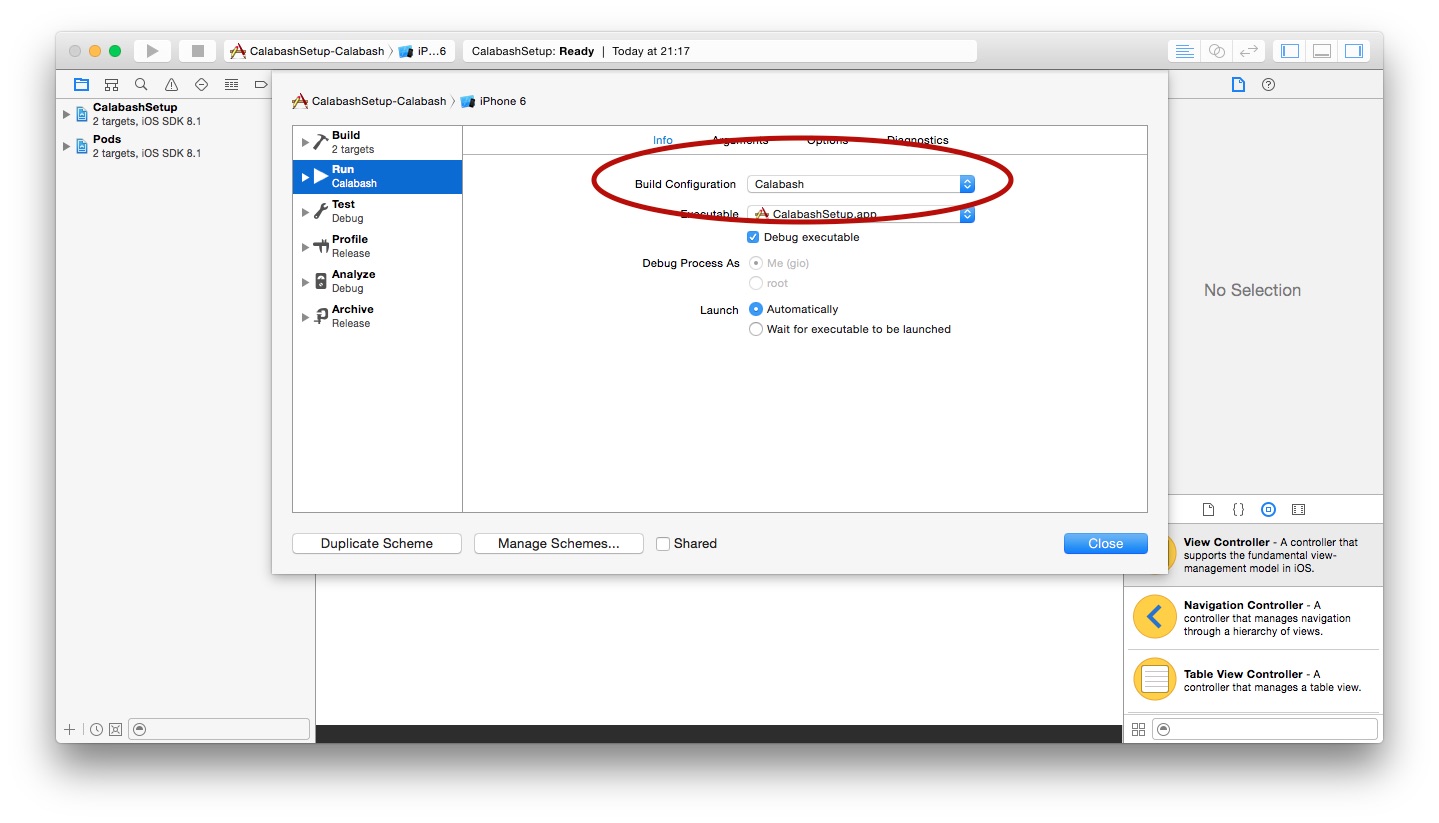
Task: Open the Test navigator diamond icon
Action: point(201,84)
